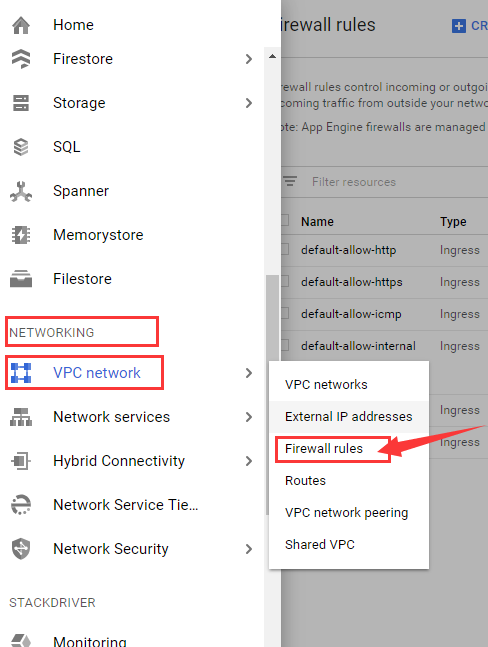Click the Memorystore chip icon
Image resolution: width=488 pixels, height=647 pixels.
[21, 235]
